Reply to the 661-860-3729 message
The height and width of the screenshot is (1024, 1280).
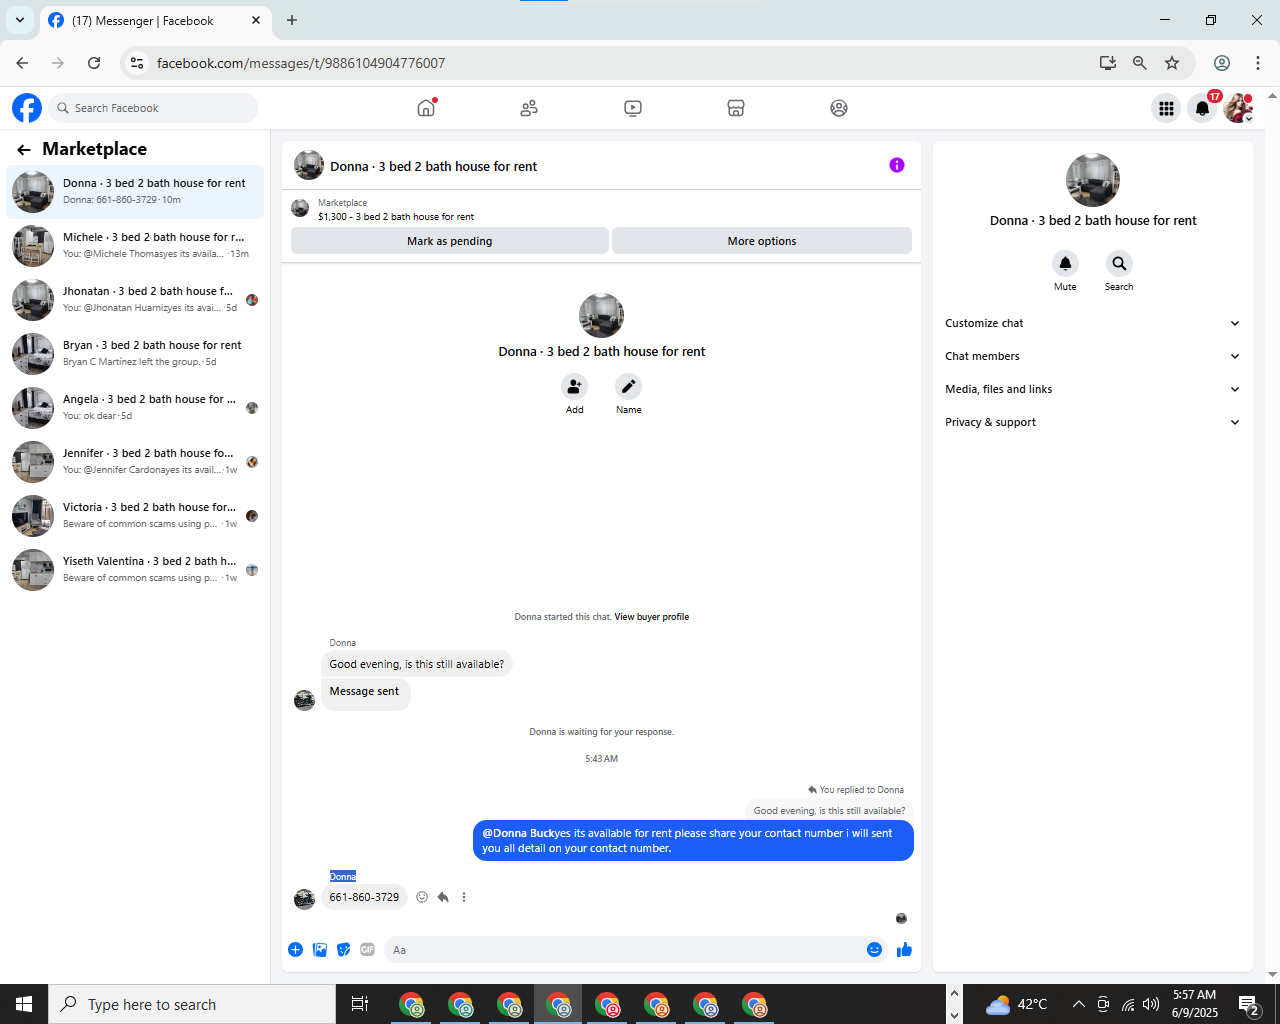coord(443,897)
